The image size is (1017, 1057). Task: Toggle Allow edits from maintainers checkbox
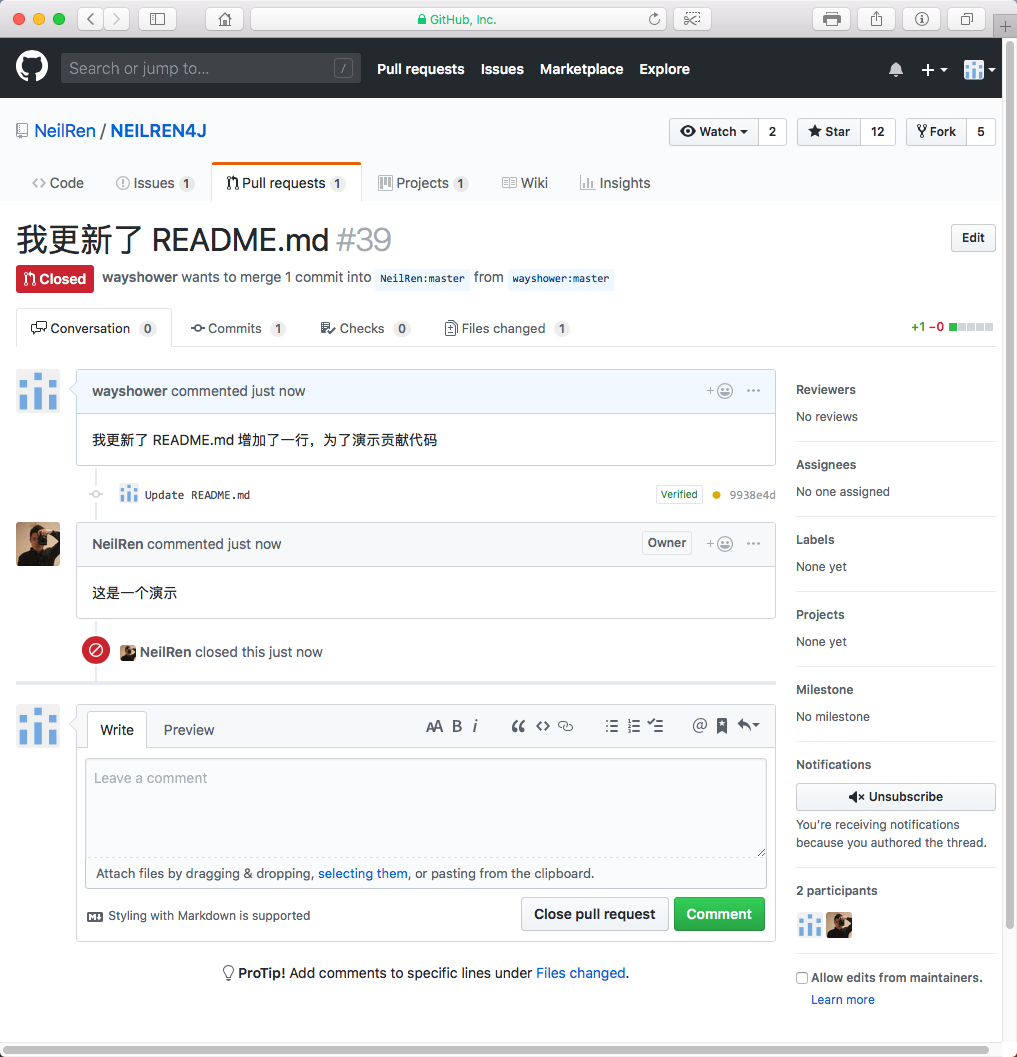[x=802, y=978]
